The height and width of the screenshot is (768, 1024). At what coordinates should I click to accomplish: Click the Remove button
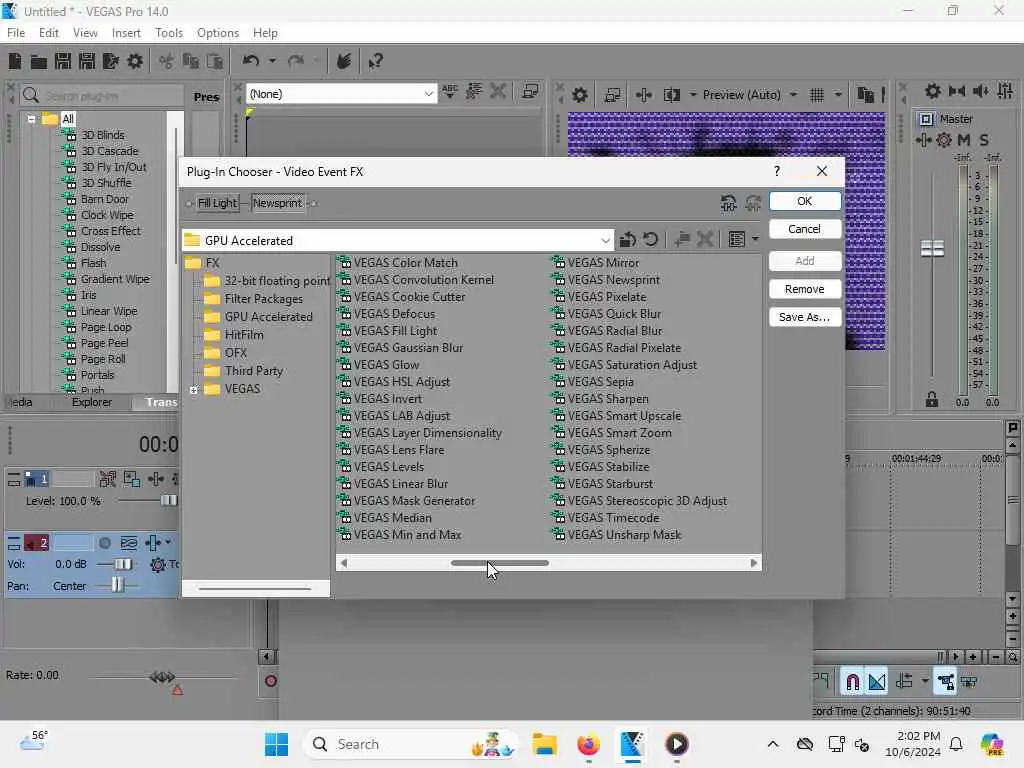click(805, 289)
